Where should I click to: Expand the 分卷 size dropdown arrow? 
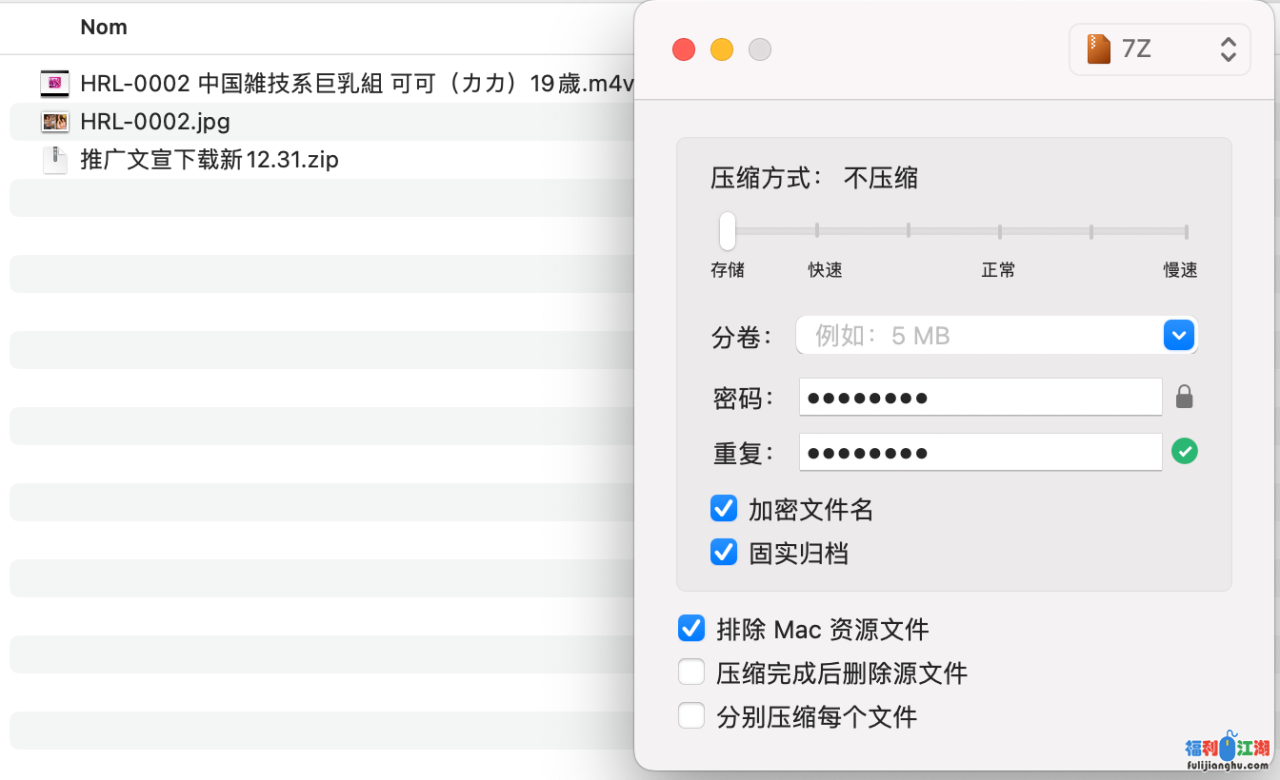(x=1179, y=336)
